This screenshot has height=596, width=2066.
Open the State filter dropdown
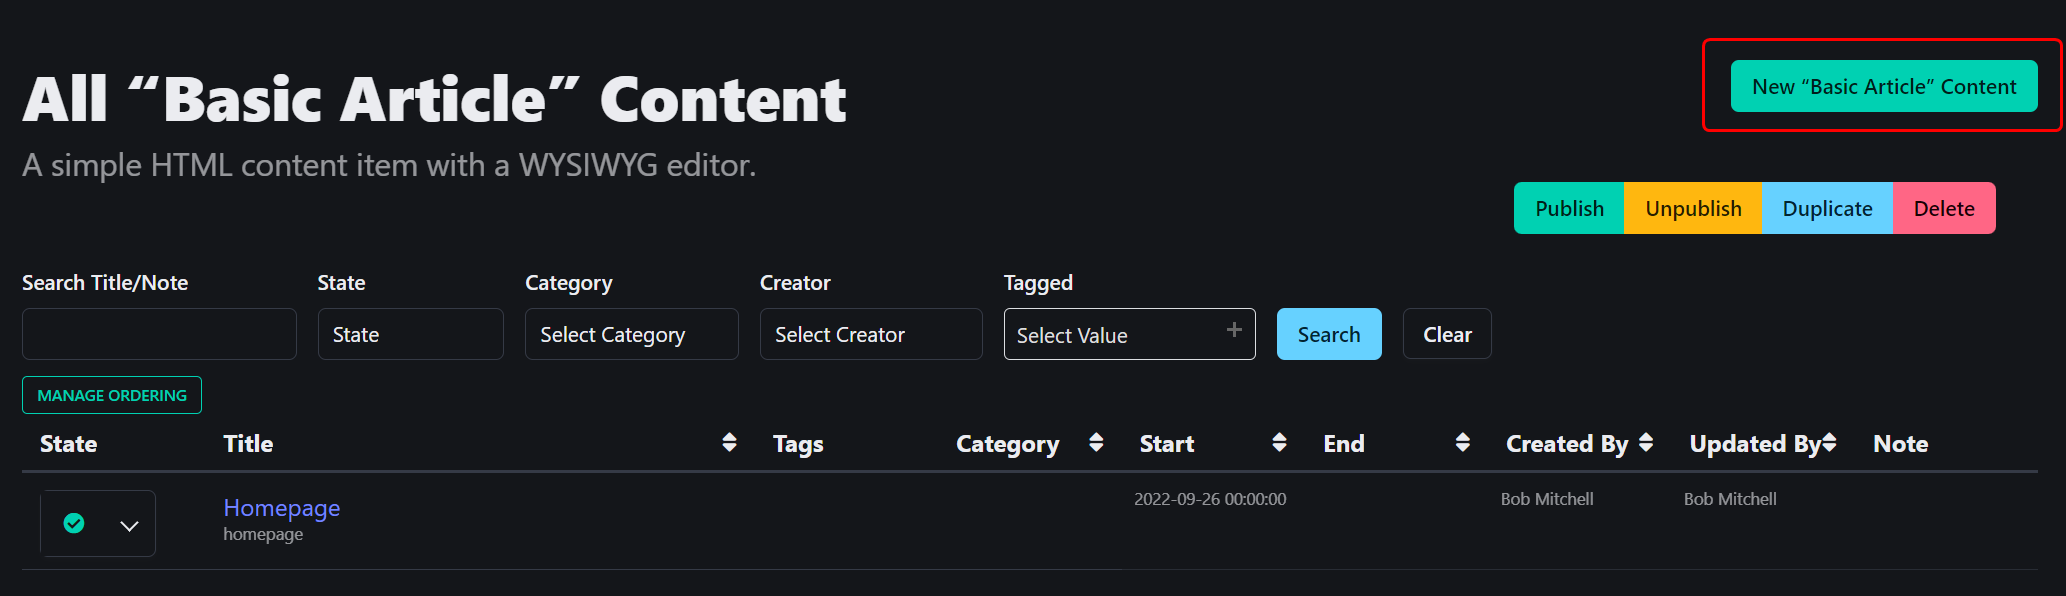tap(410, 334)
